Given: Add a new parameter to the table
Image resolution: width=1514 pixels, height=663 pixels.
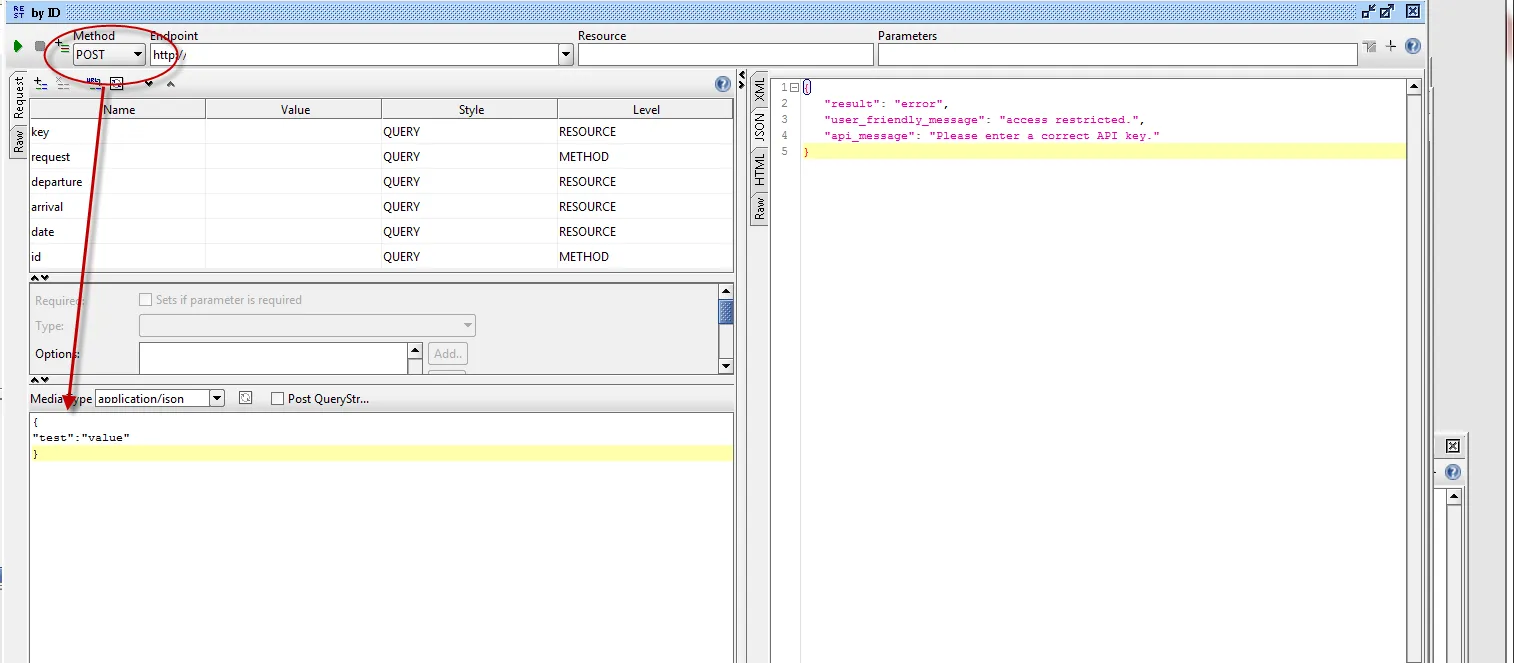Looking at the screenshot, I should (x=41, y=84).
